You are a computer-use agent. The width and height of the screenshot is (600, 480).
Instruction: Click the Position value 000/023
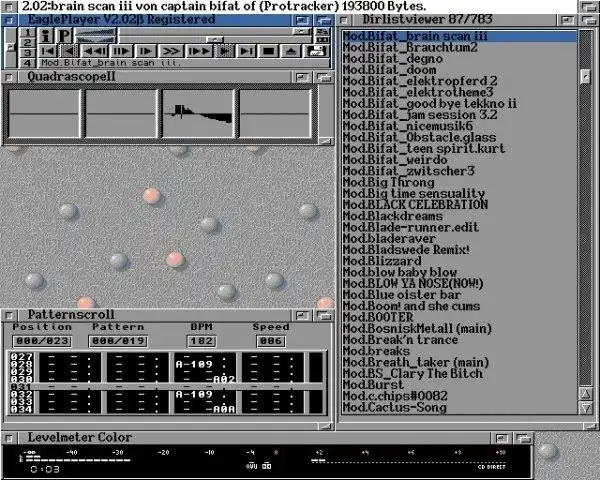tap(42, 341)
